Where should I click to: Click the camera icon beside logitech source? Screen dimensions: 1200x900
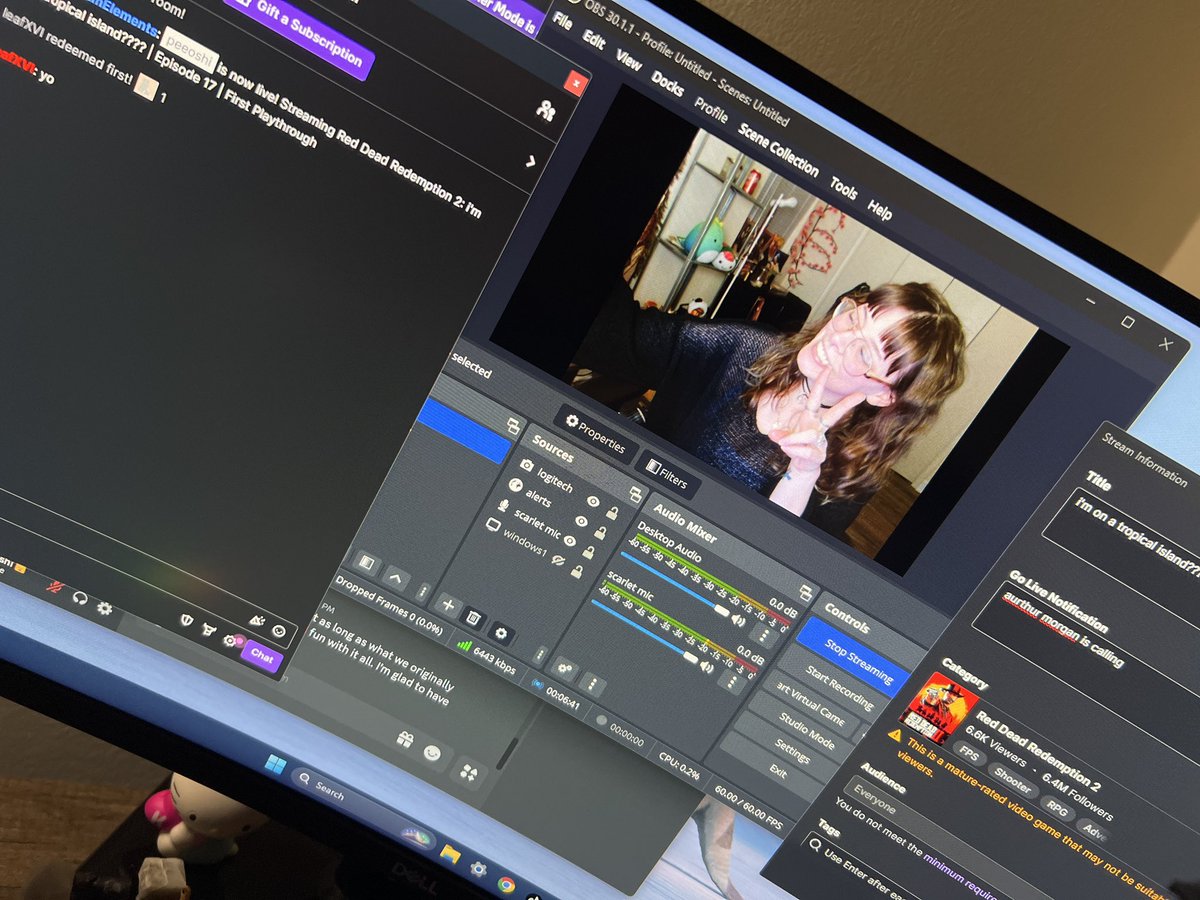(x=527, y=466)
